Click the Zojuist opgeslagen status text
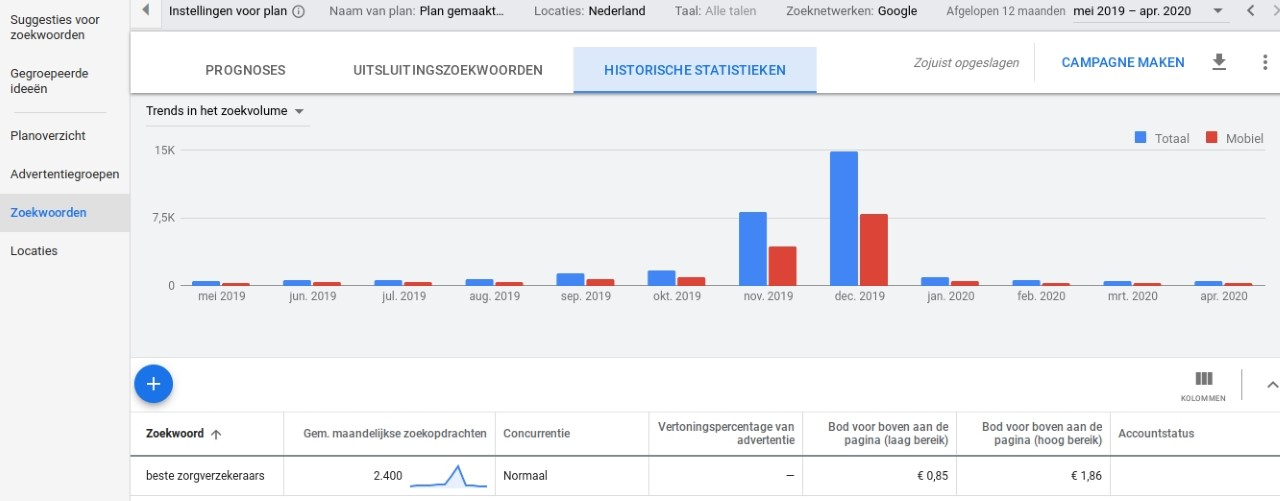Viewport: 1280px width, 501px height. [966, 63]
